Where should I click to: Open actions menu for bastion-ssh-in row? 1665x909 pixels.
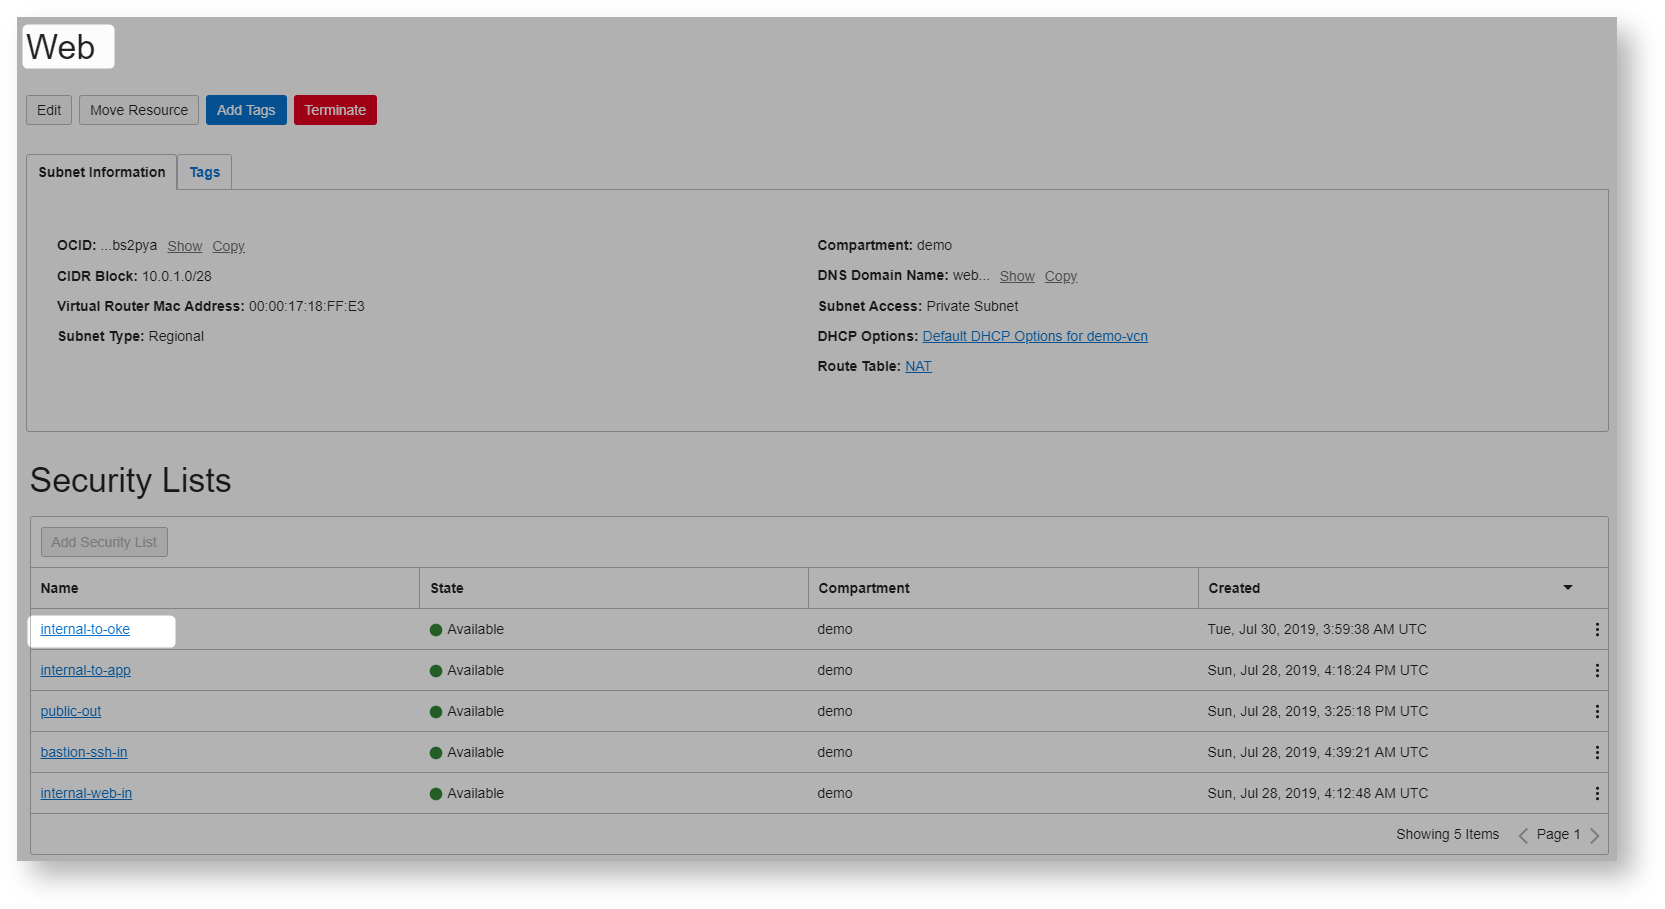coord(1597,753)
